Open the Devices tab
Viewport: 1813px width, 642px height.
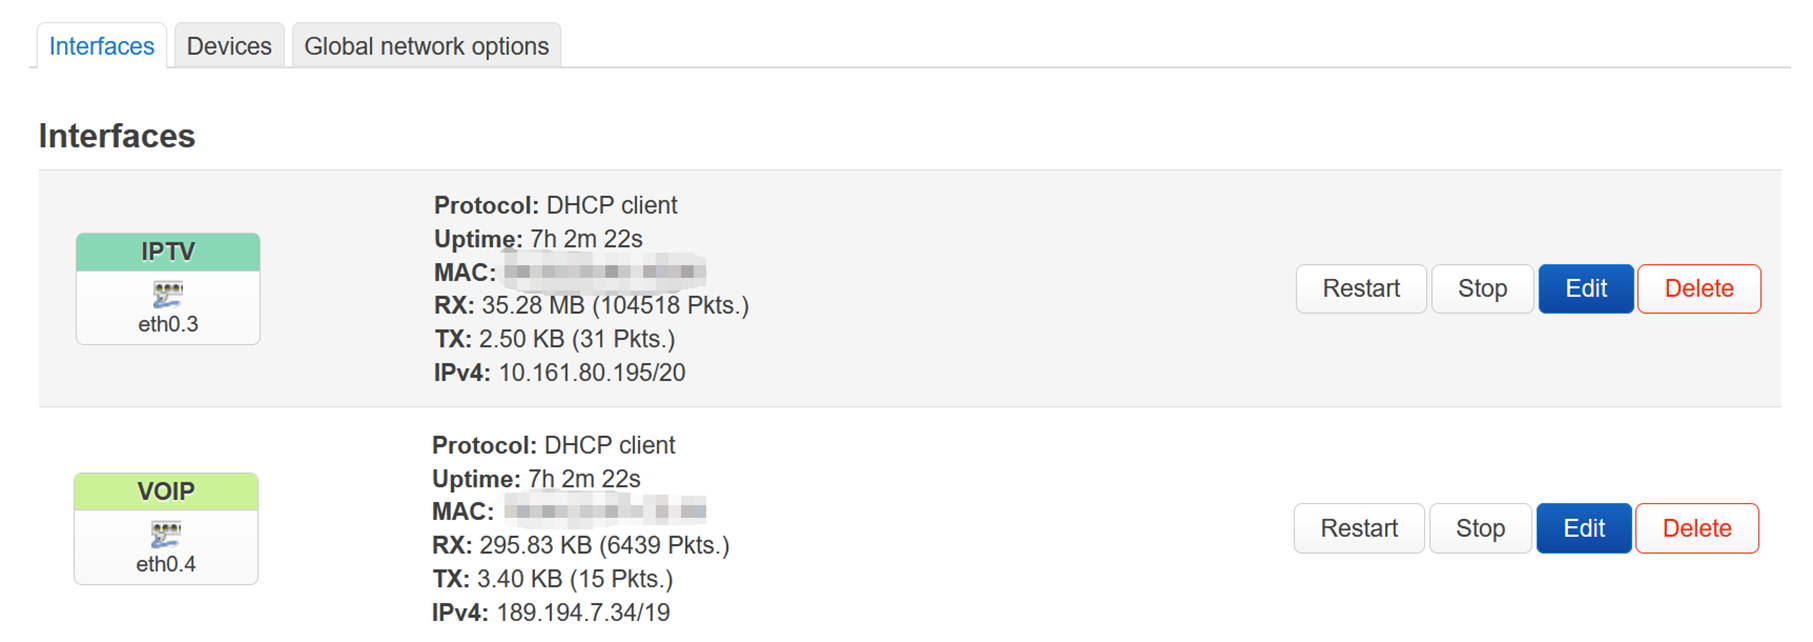coord(229,46)
